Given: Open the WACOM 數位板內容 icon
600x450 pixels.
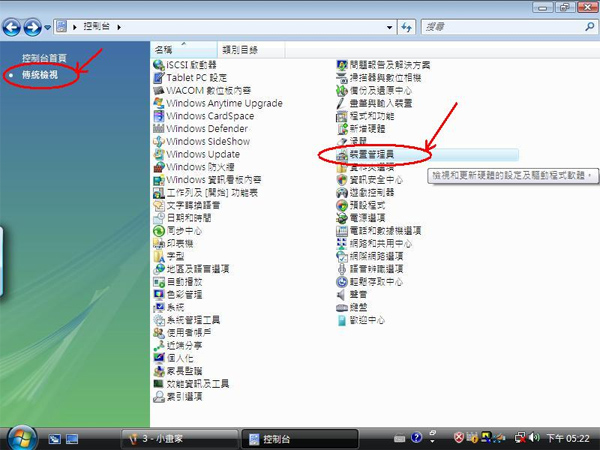Looking at the screenshot, I should coord(159,91).
